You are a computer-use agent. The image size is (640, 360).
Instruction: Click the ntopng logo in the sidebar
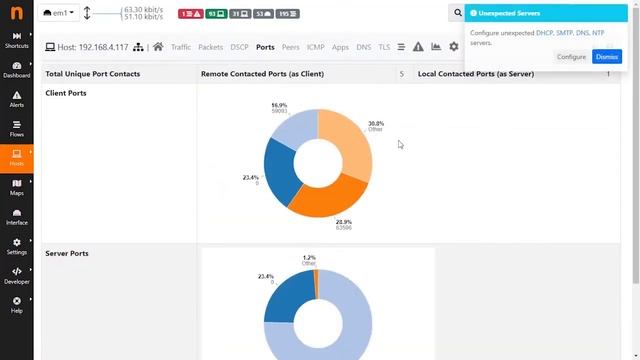pyautogui.click(x=16, y=13)
